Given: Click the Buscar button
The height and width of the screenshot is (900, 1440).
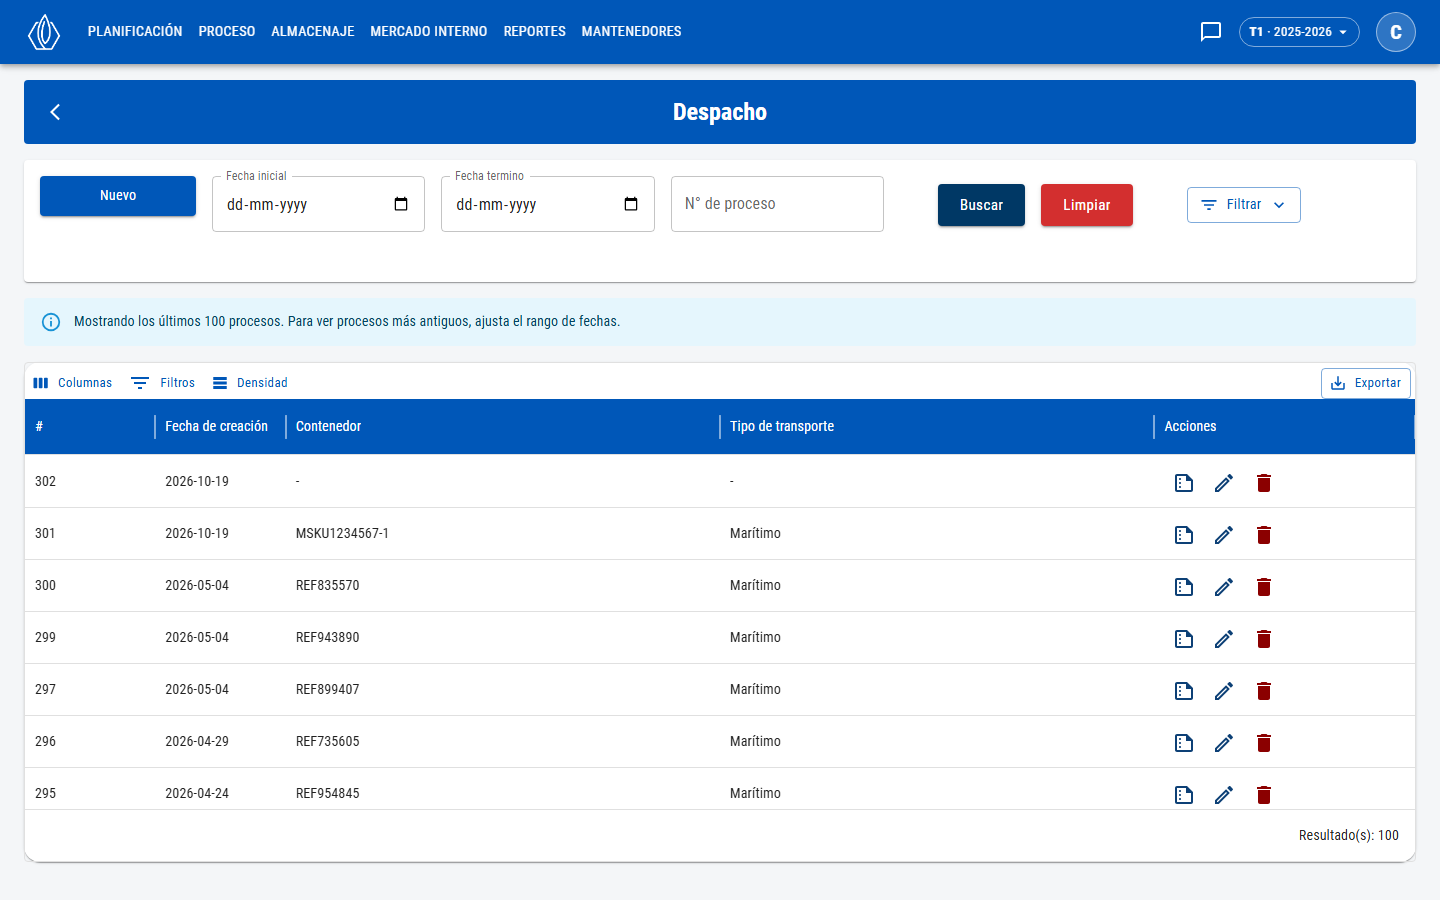Looking at the screenshot, I should [981, 205].
